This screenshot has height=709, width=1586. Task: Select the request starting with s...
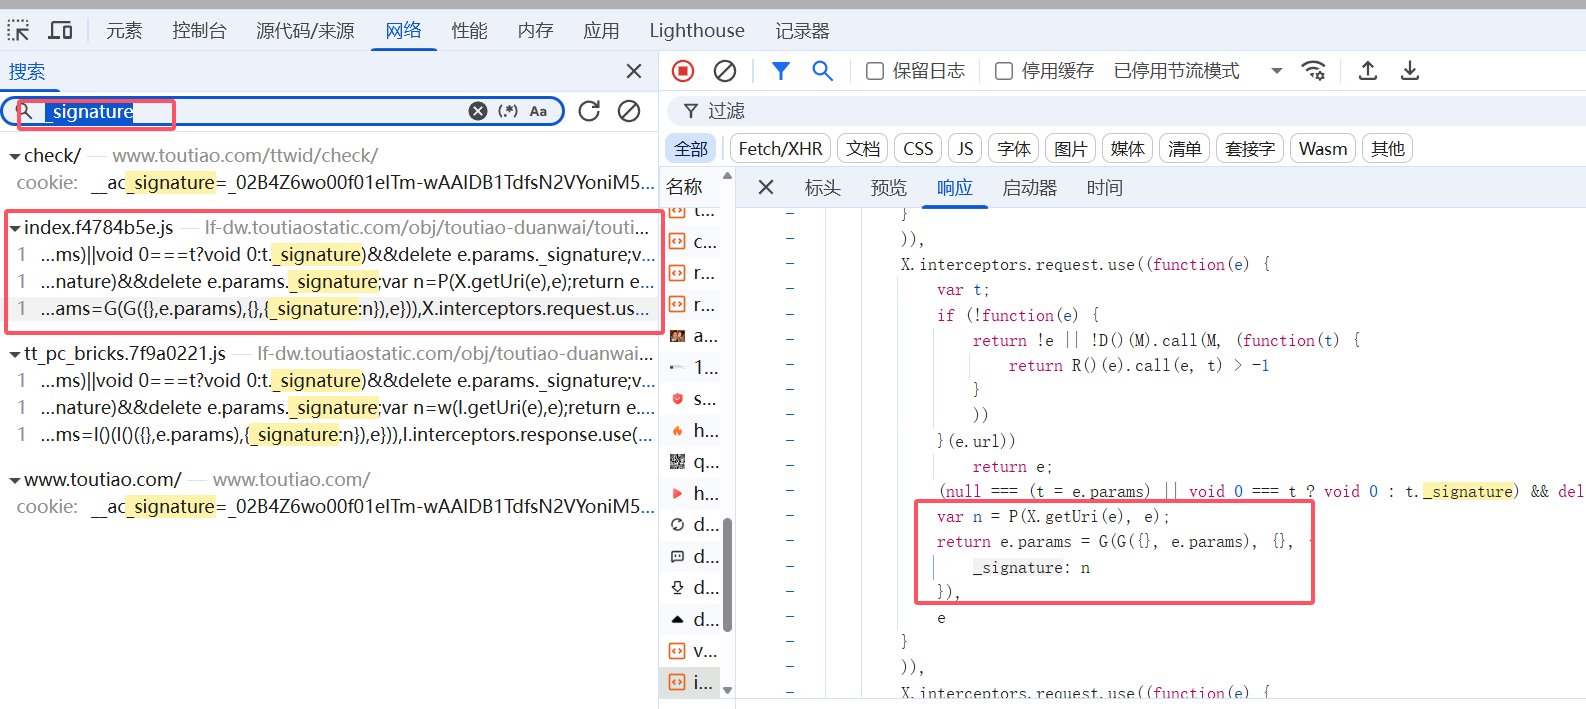pos(692,399)
